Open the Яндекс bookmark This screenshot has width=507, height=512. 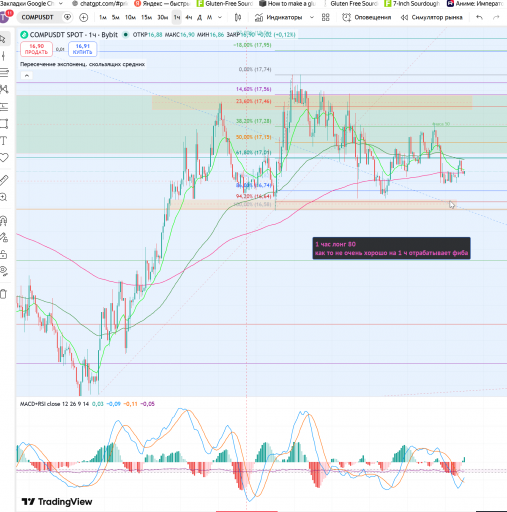(x=162, y=4)
